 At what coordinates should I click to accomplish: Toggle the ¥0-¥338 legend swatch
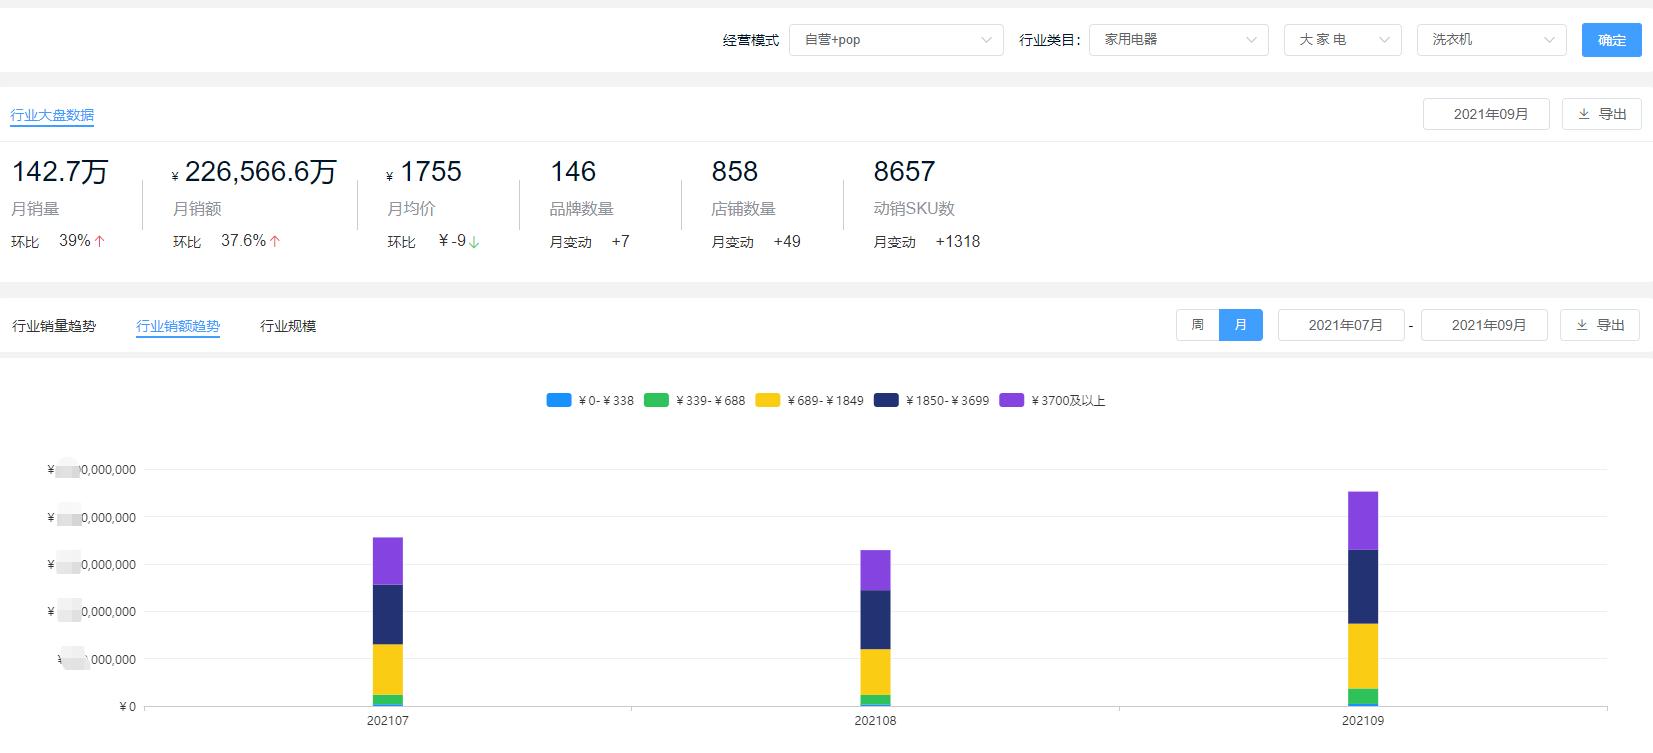[559, 400]
